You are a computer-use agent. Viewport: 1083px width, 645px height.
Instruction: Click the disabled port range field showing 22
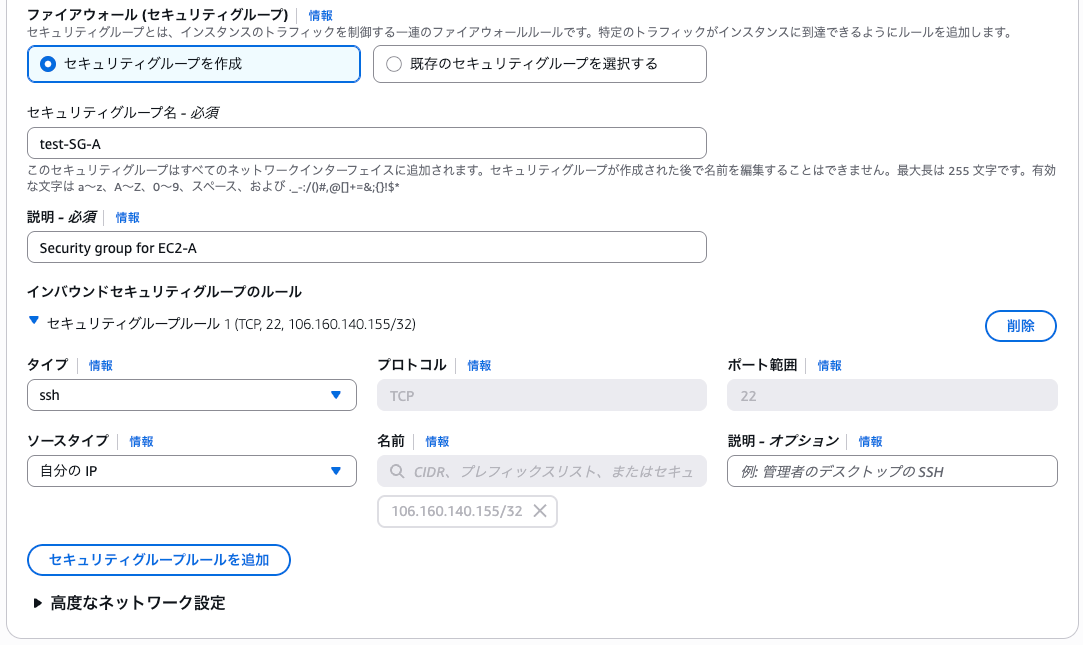[892, 395]
